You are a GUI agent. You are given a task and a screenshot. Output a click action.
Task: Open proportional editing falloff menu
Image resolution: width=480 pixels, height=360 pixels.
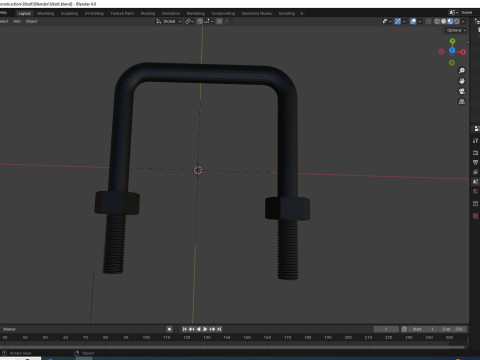pos(227,21)
